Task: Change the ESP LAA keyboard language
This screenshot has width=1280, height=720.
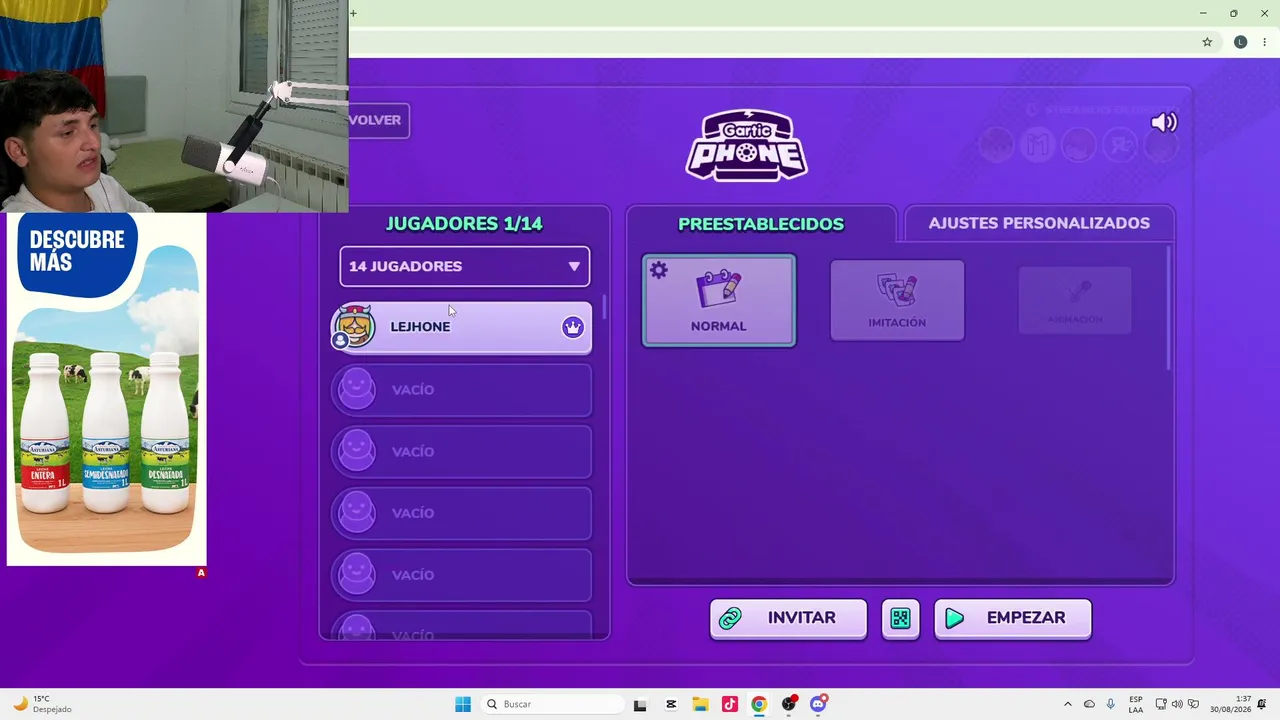Action: click(x=1136, y=704)
